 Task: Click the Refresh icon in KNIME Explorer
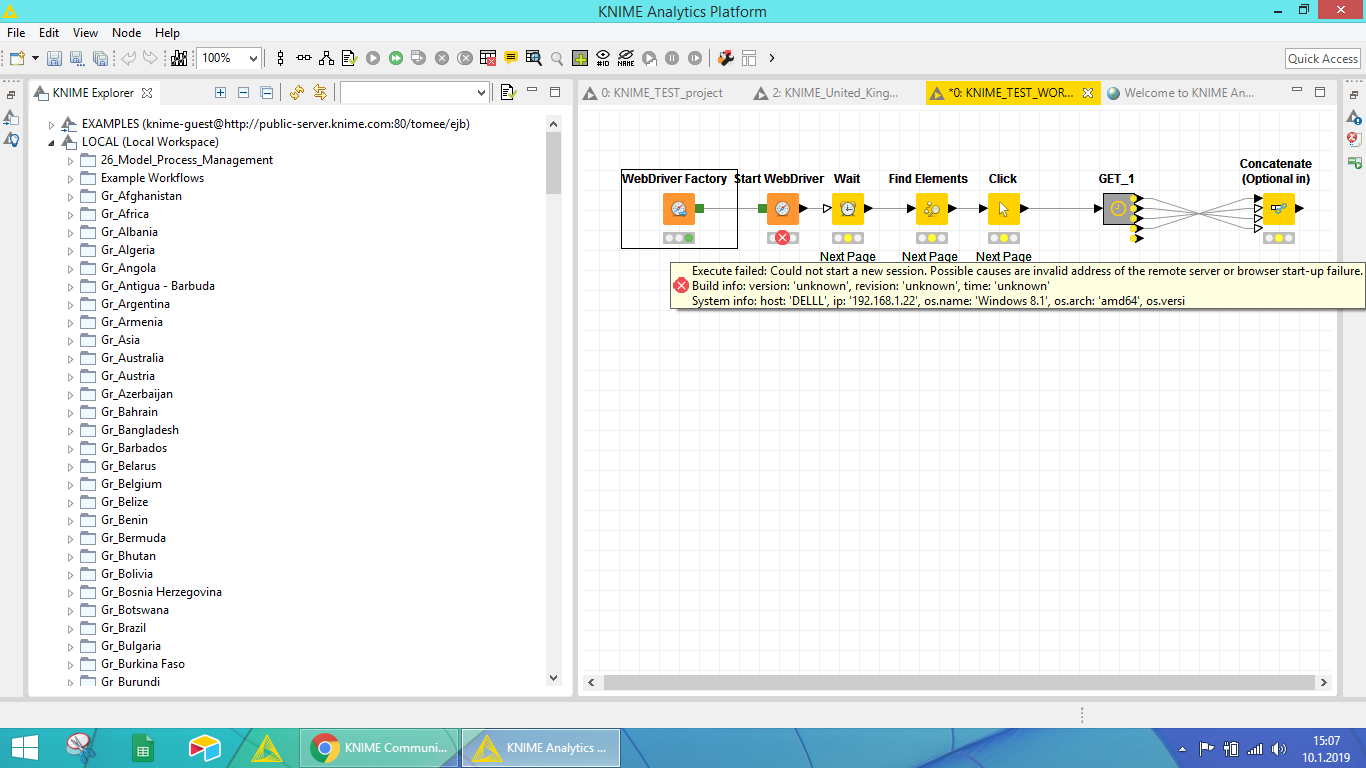click(x=296, y=92)
